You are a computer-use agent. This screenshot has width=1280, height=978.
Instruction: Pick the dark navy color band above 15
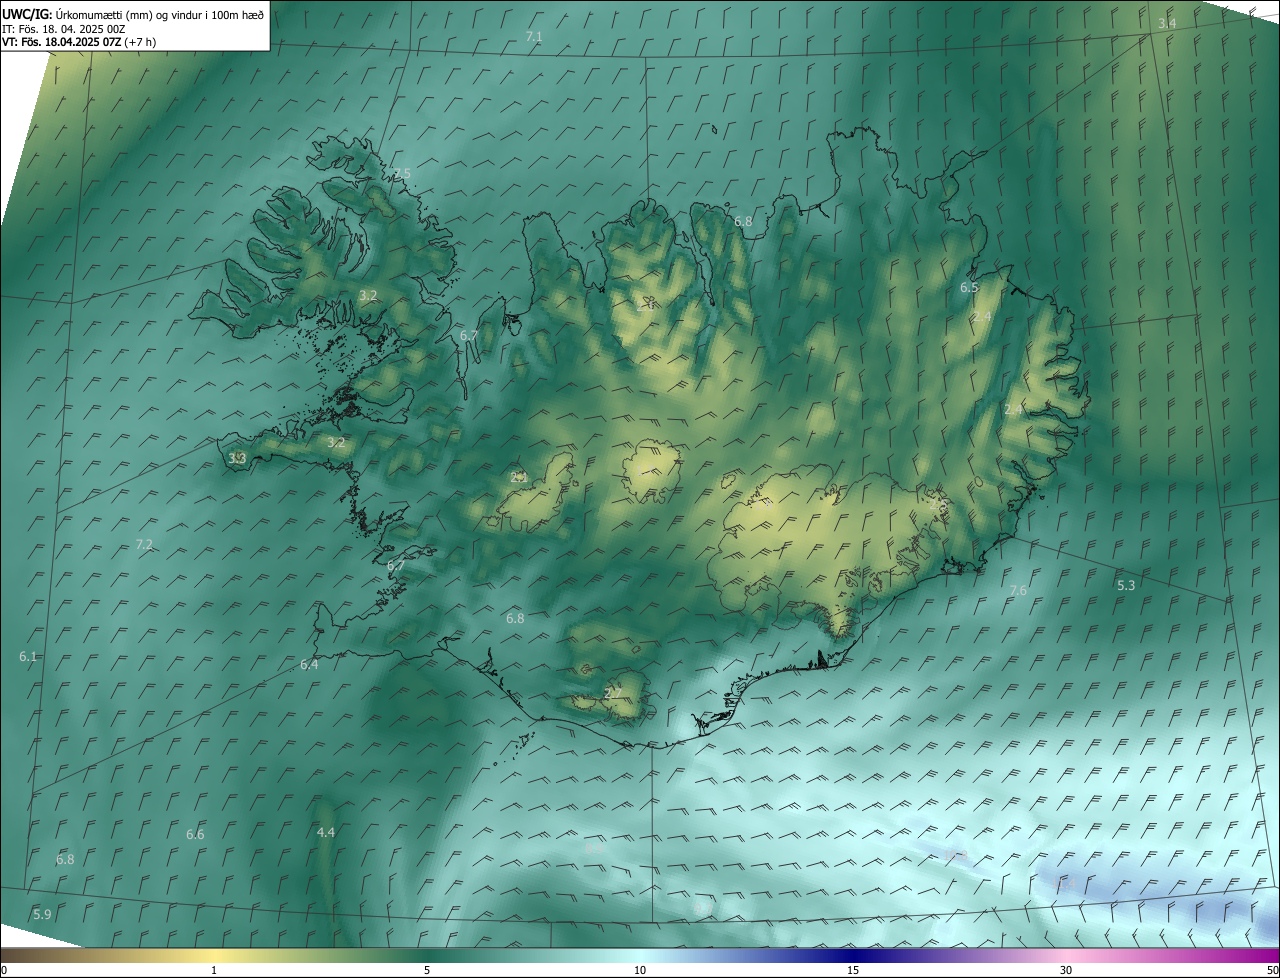coord(853,956)
